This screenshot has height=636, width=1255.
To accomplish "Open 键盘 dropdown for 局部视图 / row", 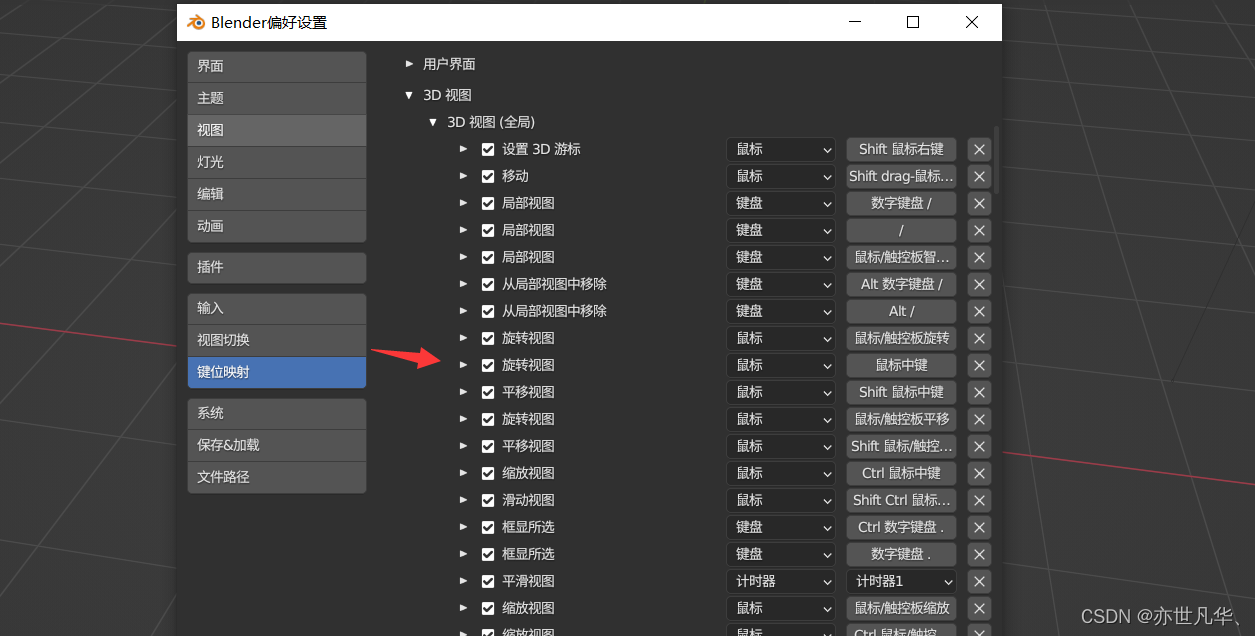I will [781, 230].
